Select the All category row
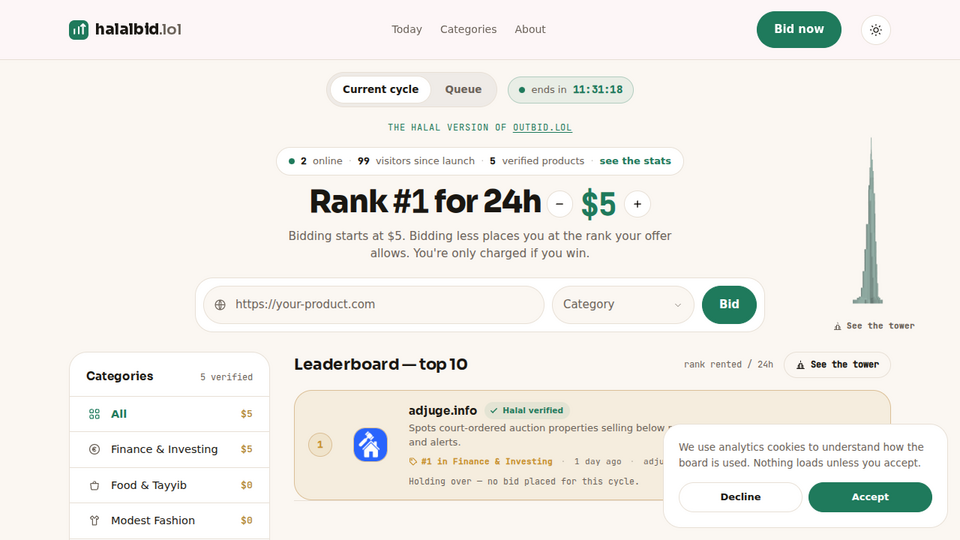This screenshot has height=540, width=960. click(x=170, y=414)
